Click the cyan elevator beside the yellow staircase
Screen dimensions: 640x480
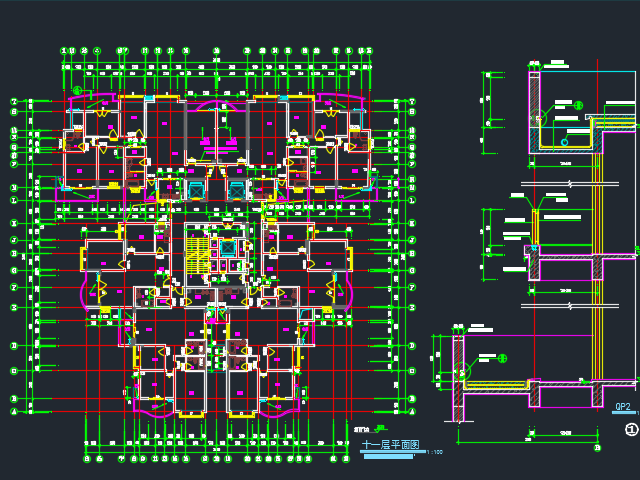(227, 248)
